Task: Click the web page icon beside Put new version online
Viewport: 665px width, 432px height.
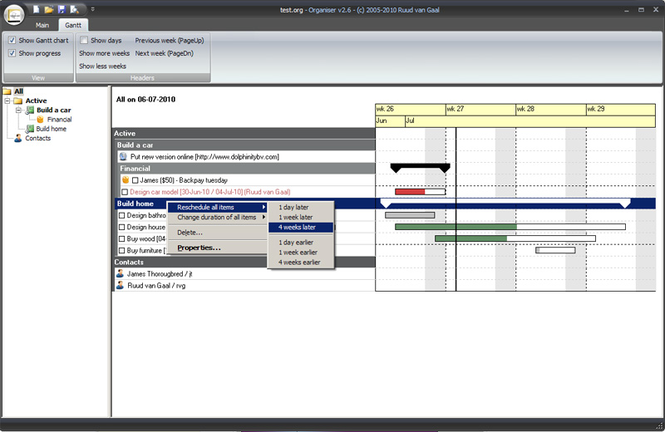Action: click(122, 157)
